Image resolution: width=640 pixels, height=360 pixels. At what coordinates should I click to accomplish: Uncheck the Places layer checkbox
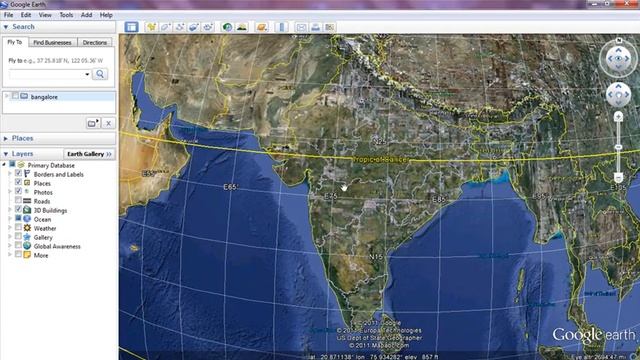point(18,182)
